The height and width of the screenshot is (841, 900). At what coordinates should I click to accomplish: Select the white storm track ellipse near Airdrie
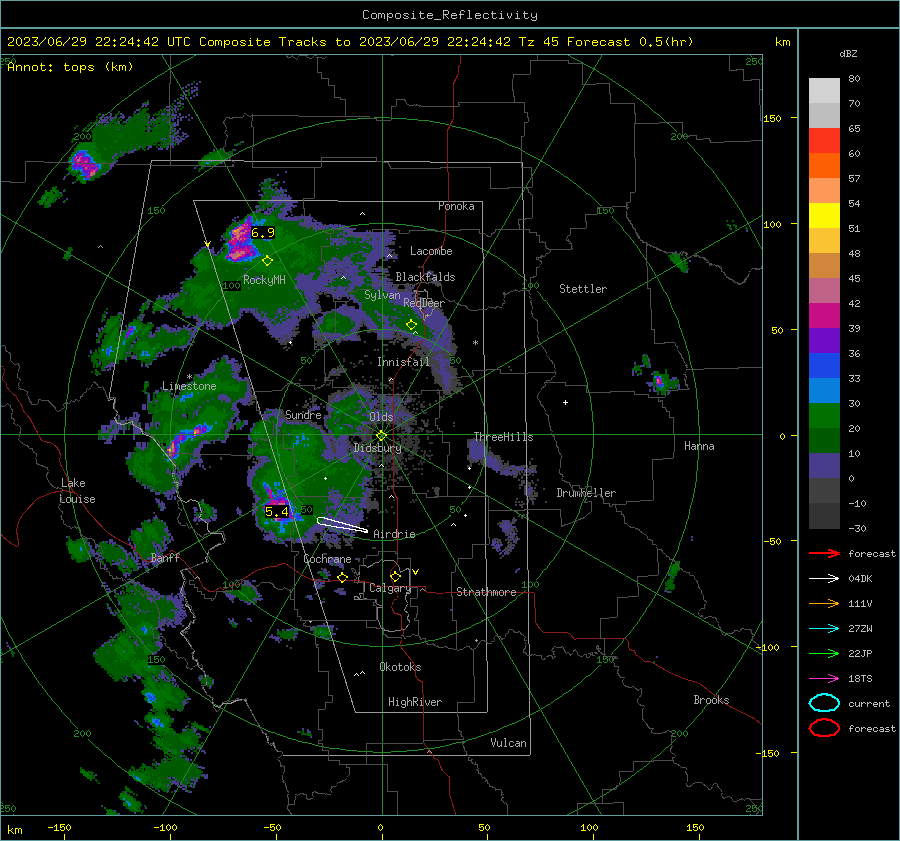coord(343,525)
